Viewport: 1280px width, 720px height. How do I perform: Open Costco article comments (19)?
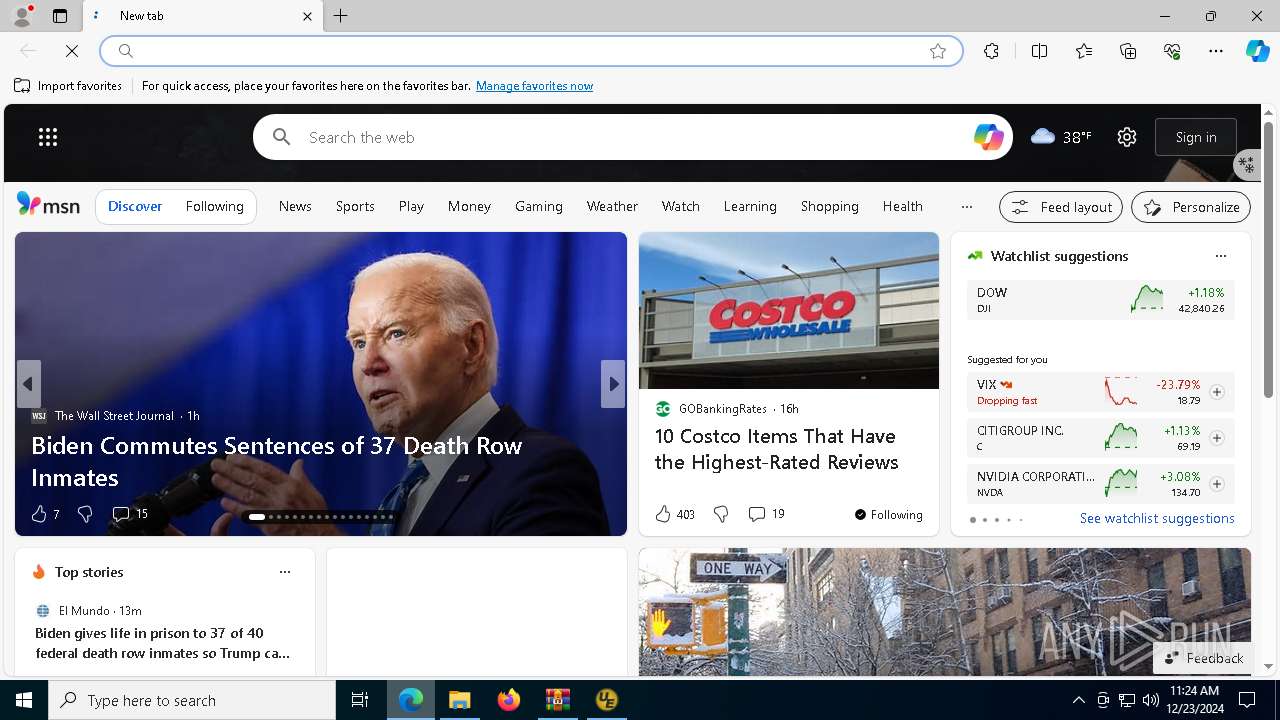767,514
